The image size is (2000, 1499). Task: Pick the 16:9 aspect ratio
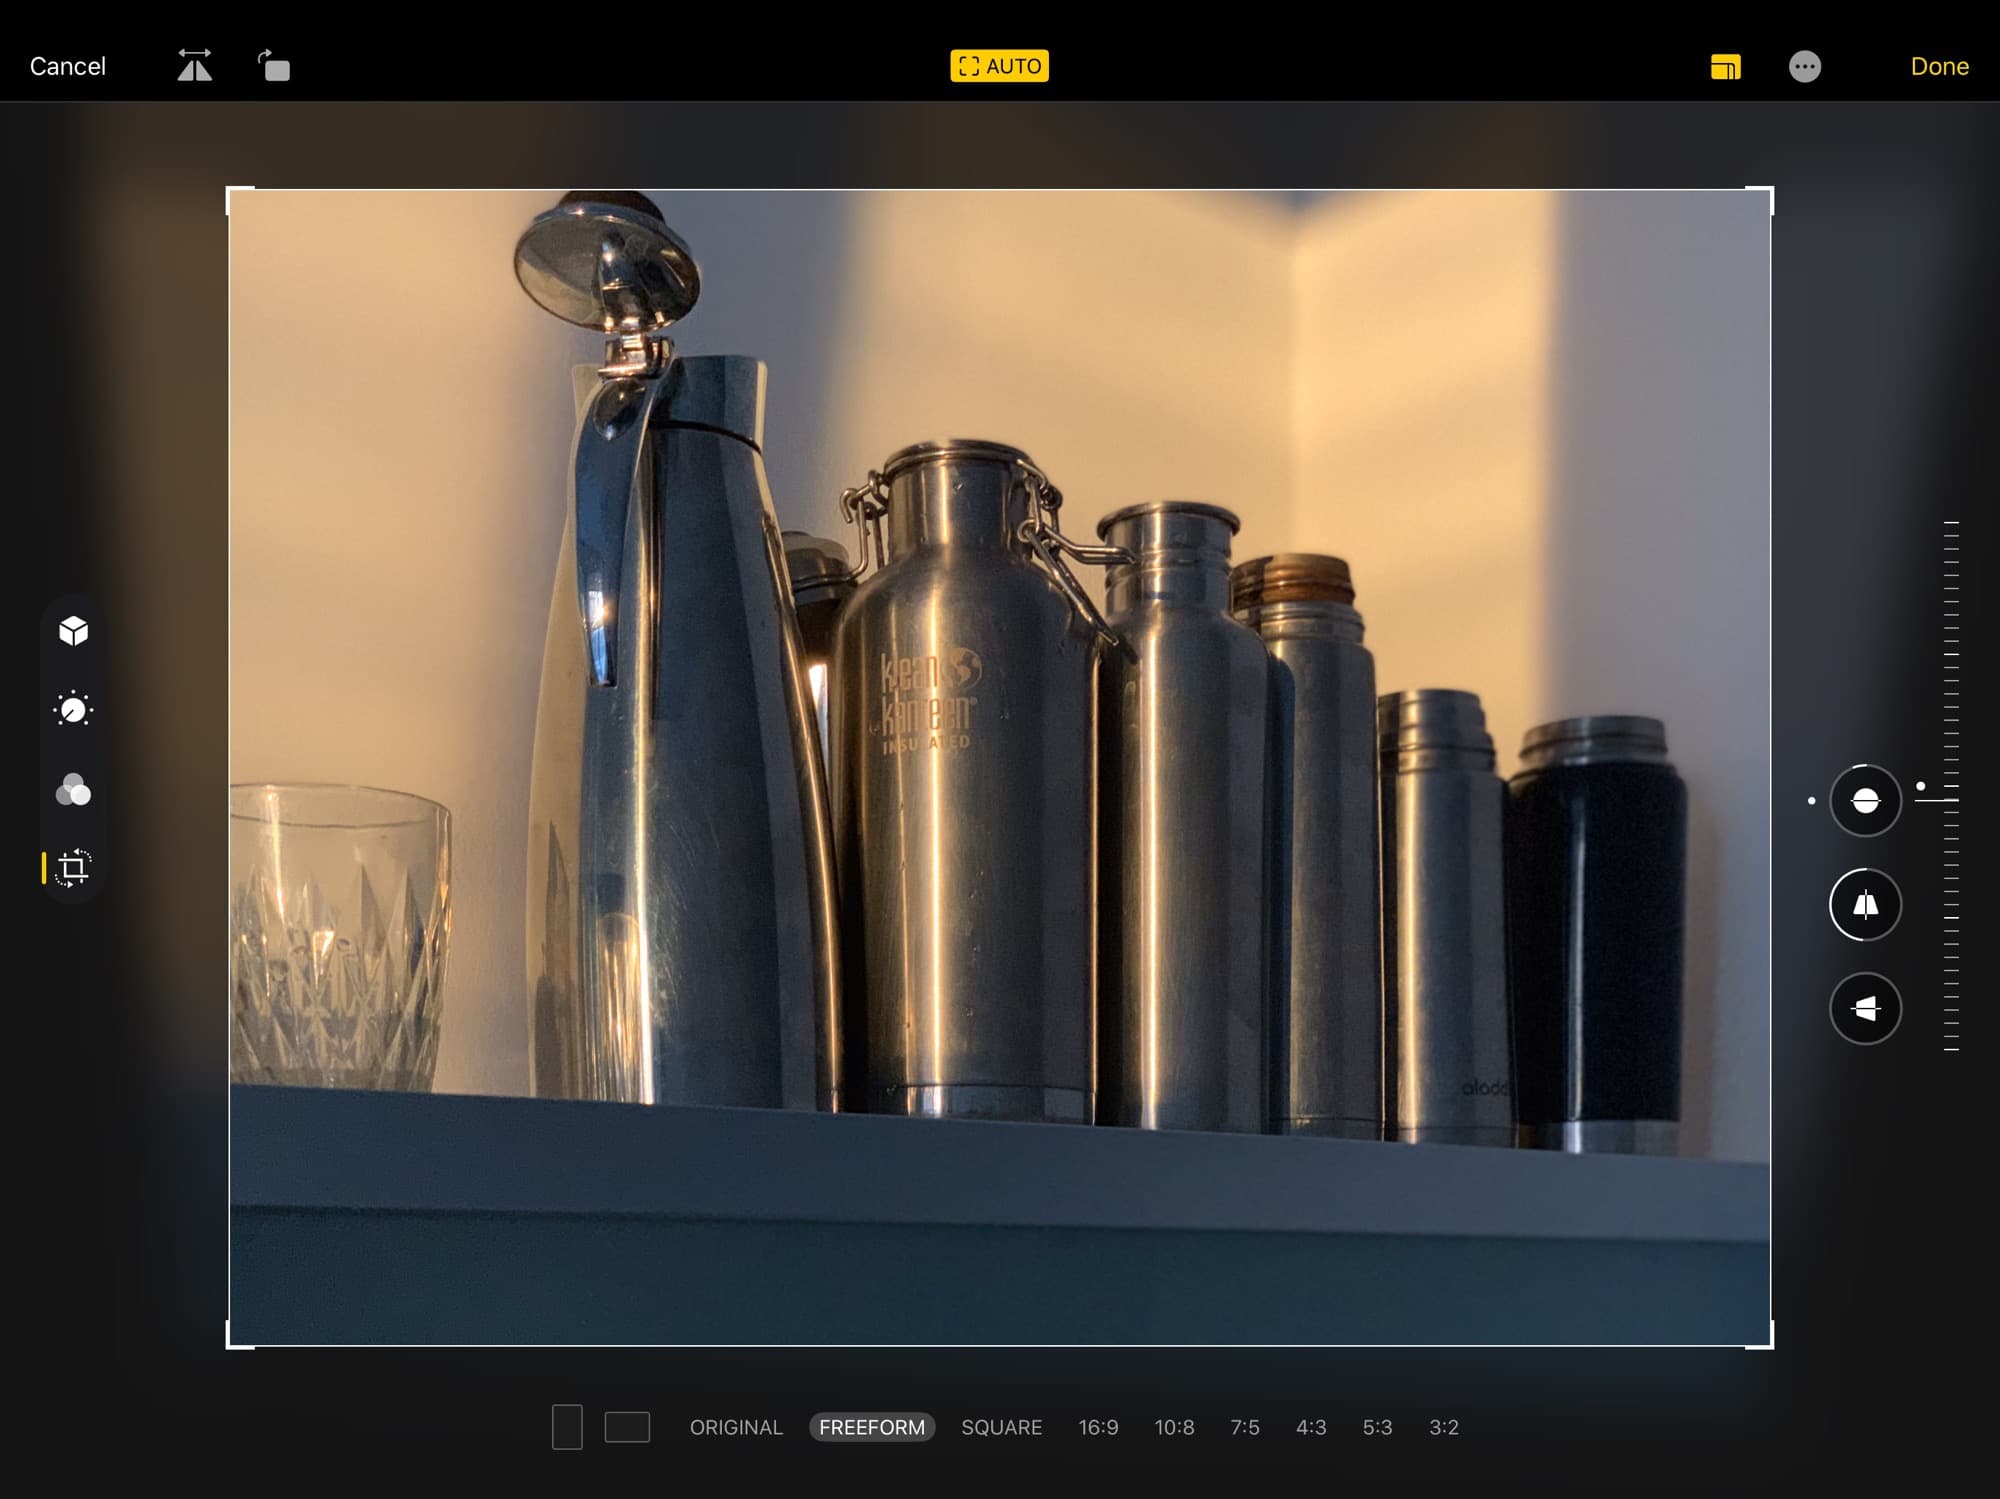(1098, 1427)
